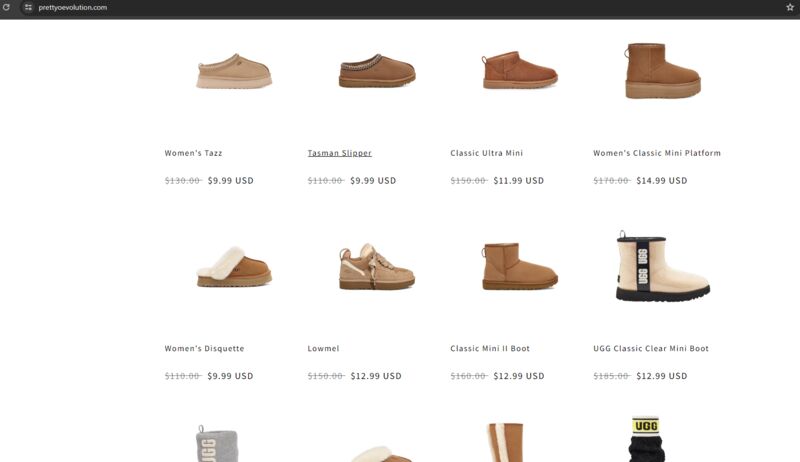Viewport: 800px width, 462px height.
Task: Open the Lowmel sneaker product image
Action: pyautogui.click(x=377, y=266)
